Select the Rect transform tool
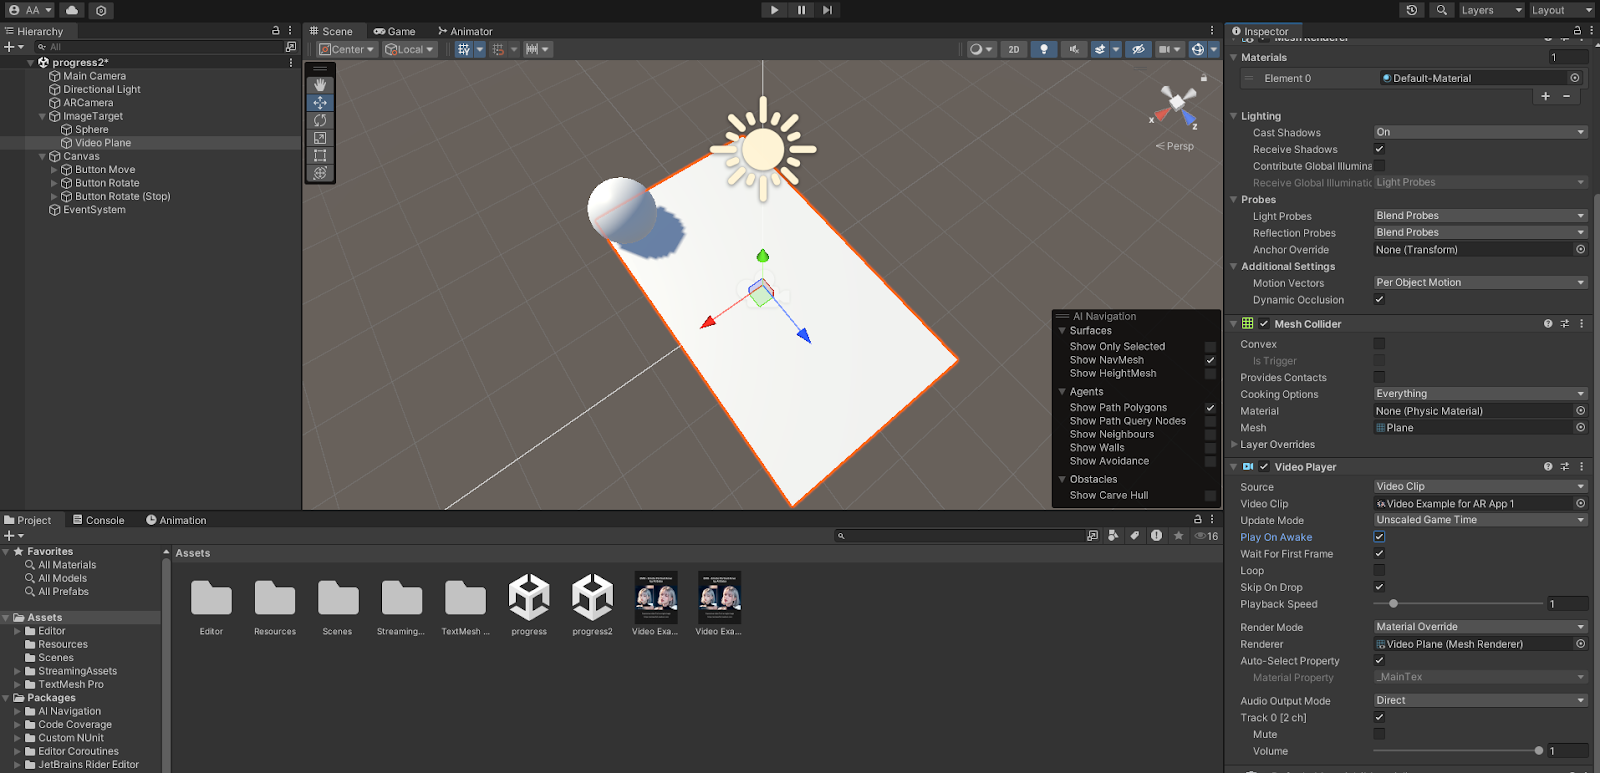 point(320,156)
